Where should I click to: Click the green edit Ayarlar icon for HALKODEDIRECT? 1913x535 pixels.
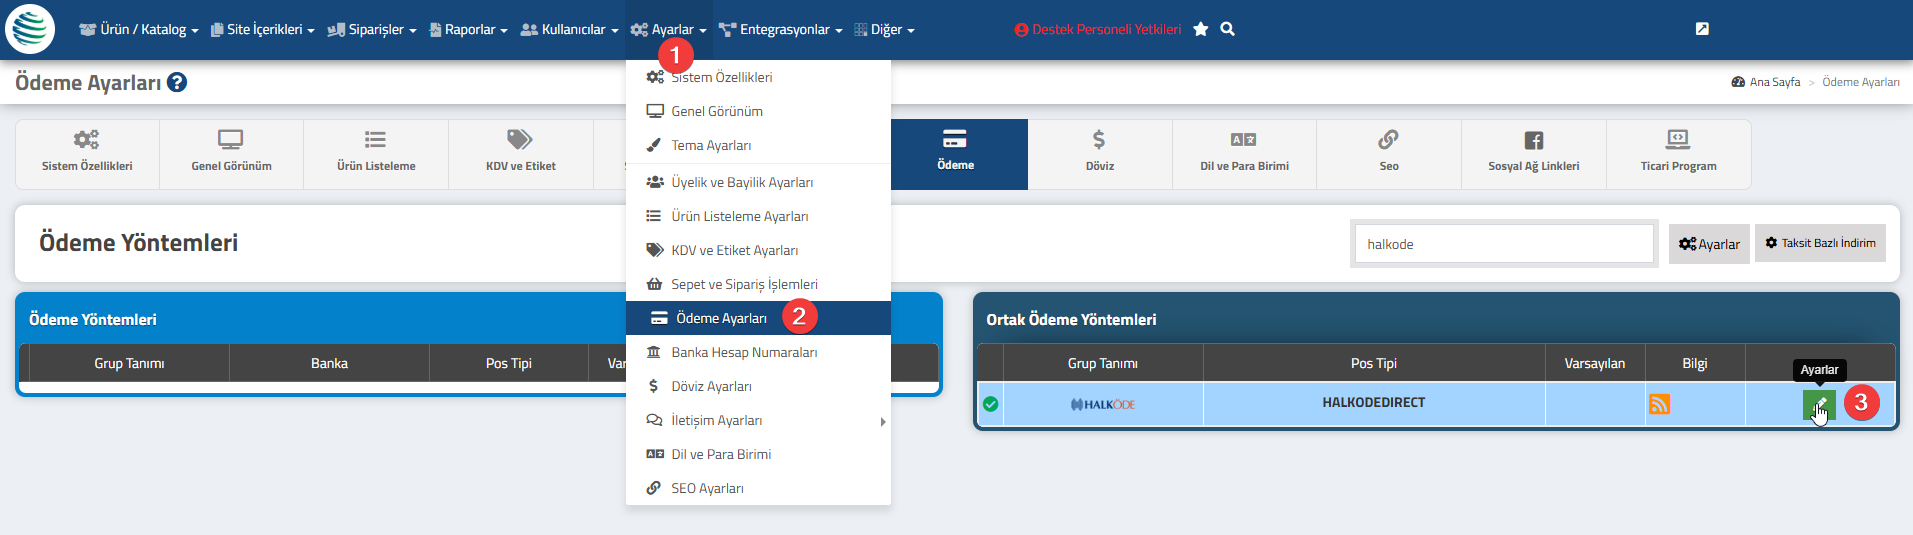[1819, 405]
